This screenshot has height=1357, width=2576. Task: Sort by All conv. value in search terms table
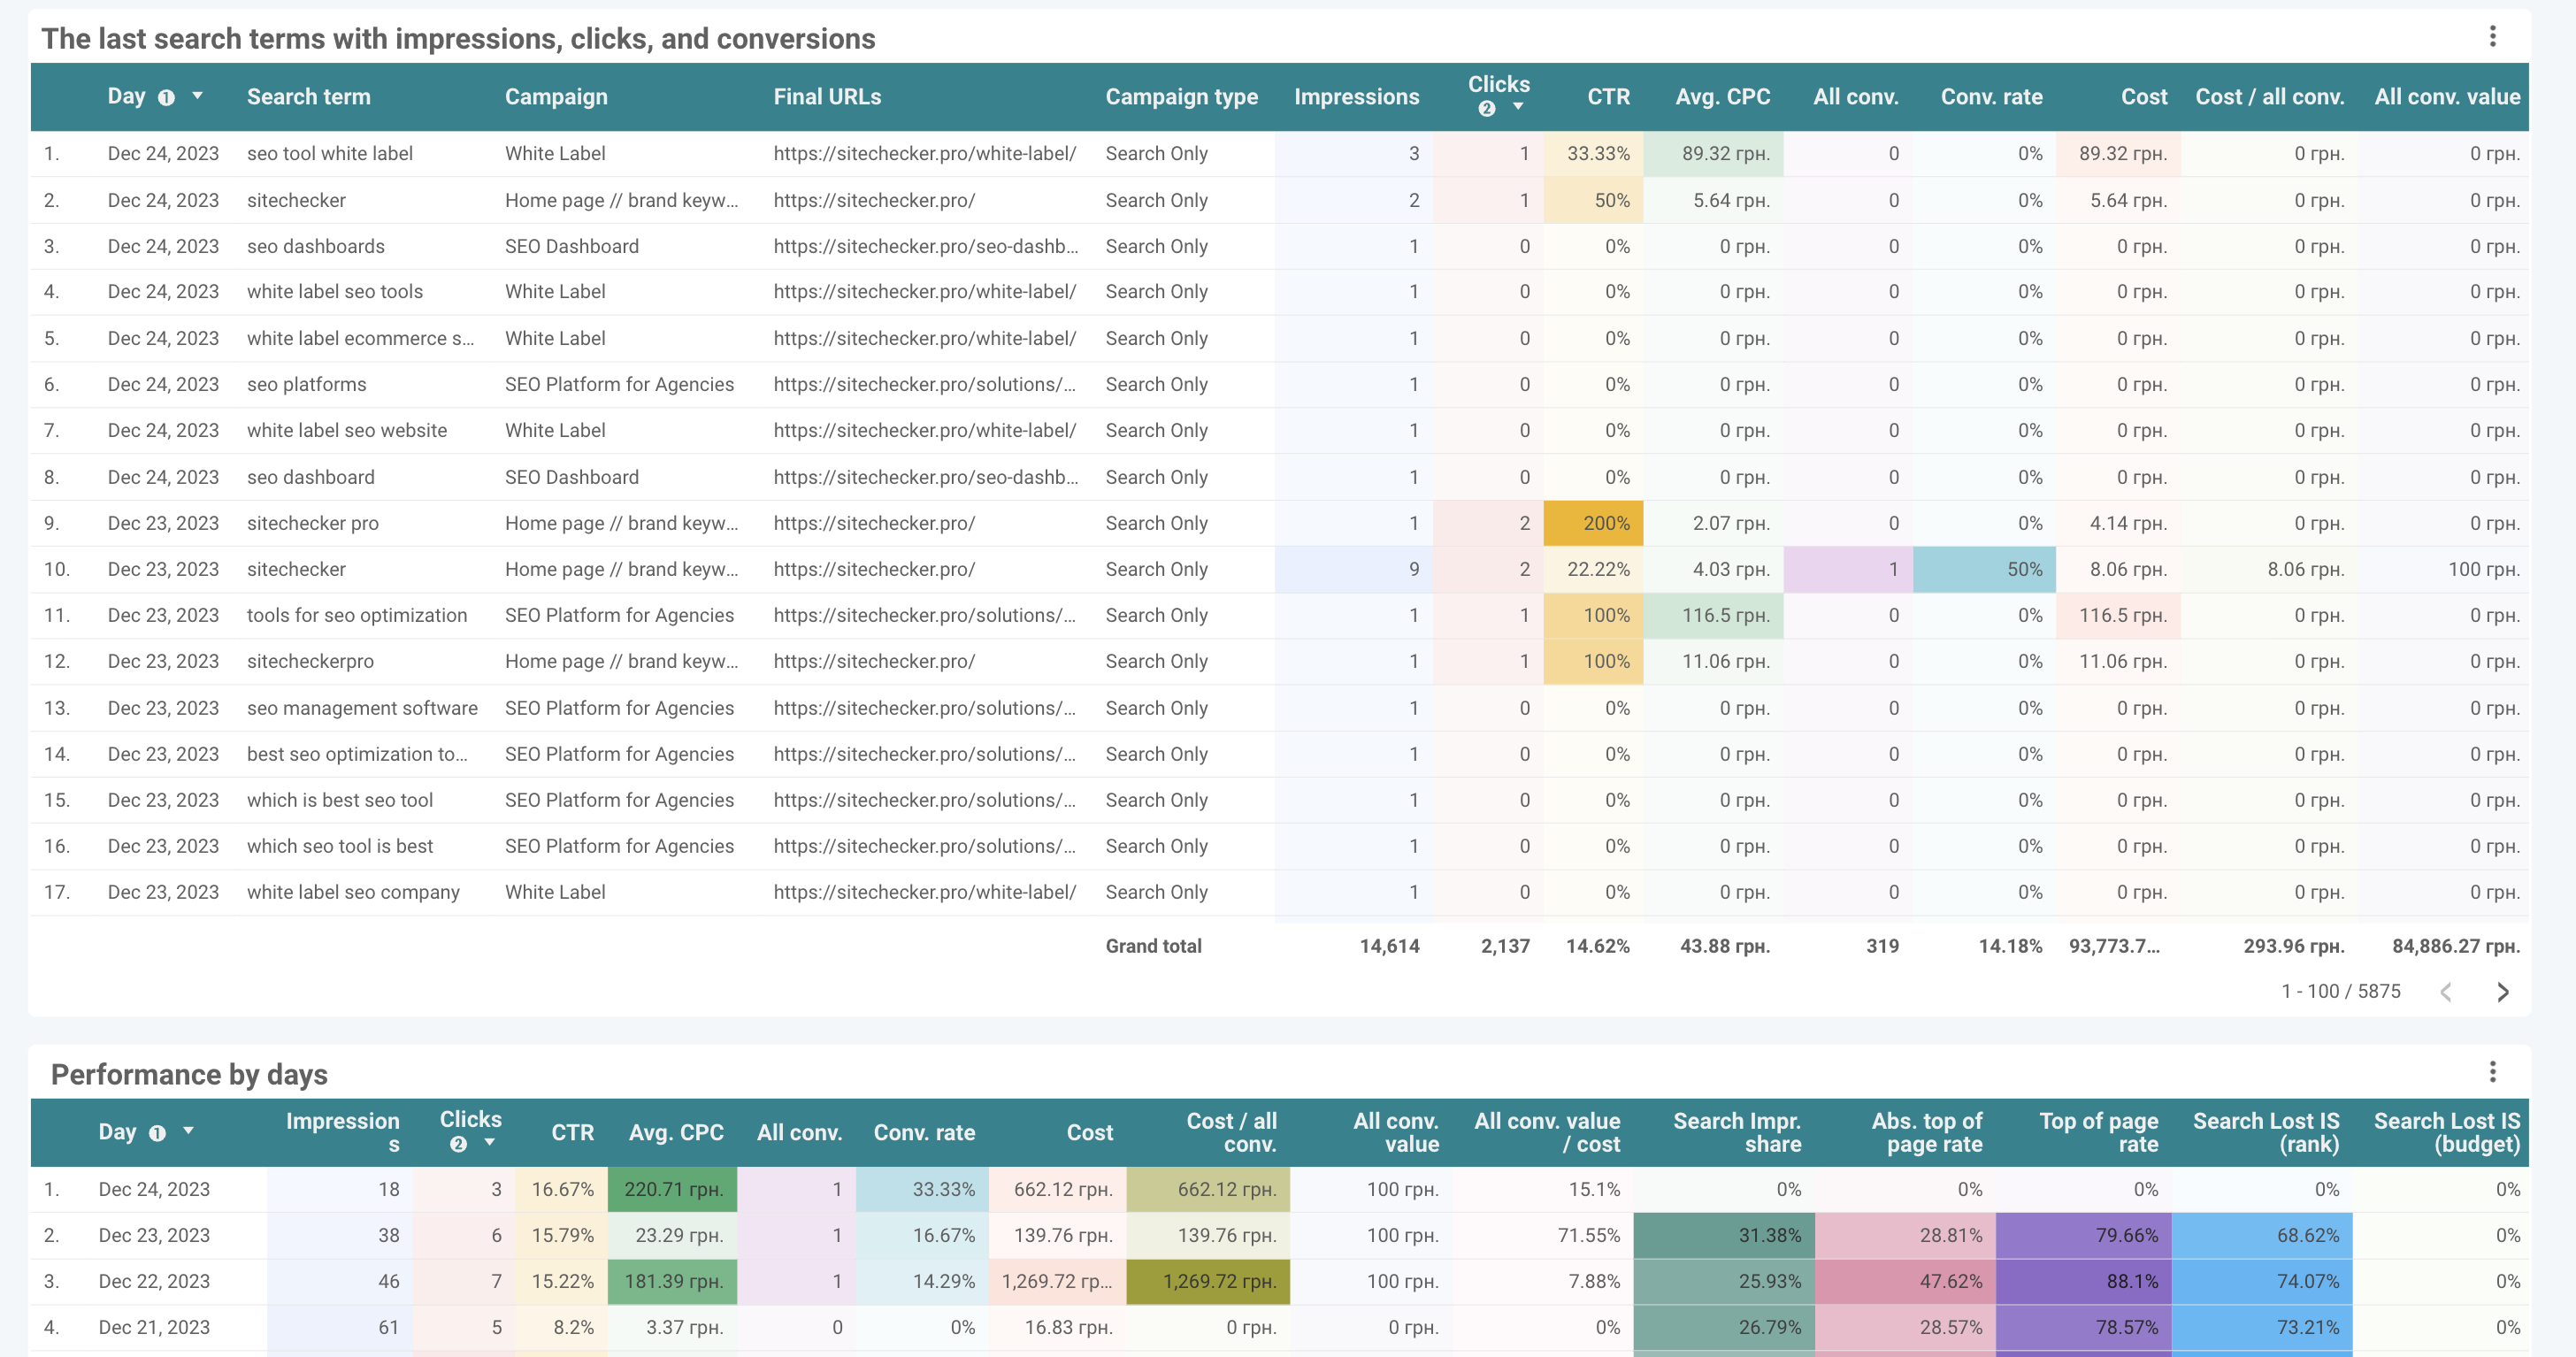(2447, 97)
